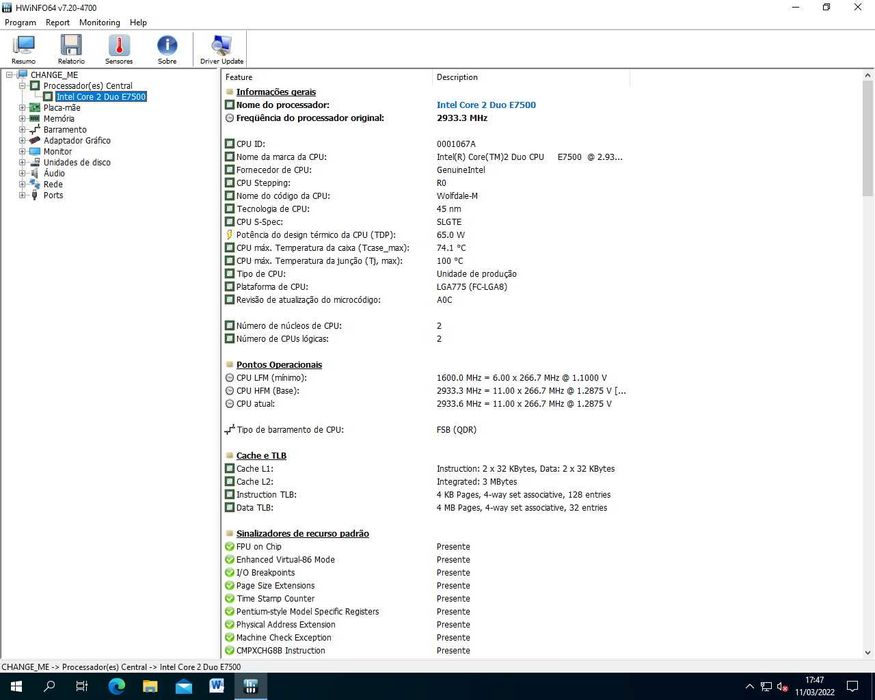
Task: Click the Wolfdale-M code name value
Action: pos(457,196)
